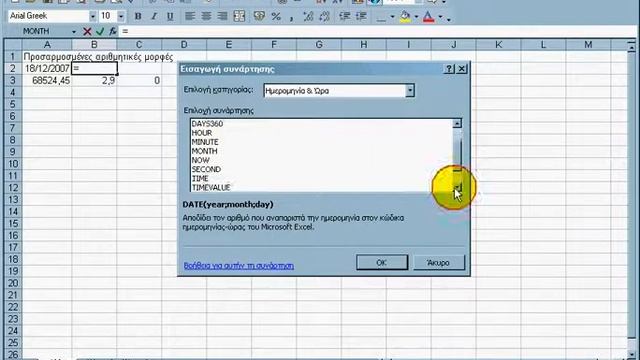The image size is (640, 360).
Task: Open fill color dropdown arrow
Action: [416, 17]
